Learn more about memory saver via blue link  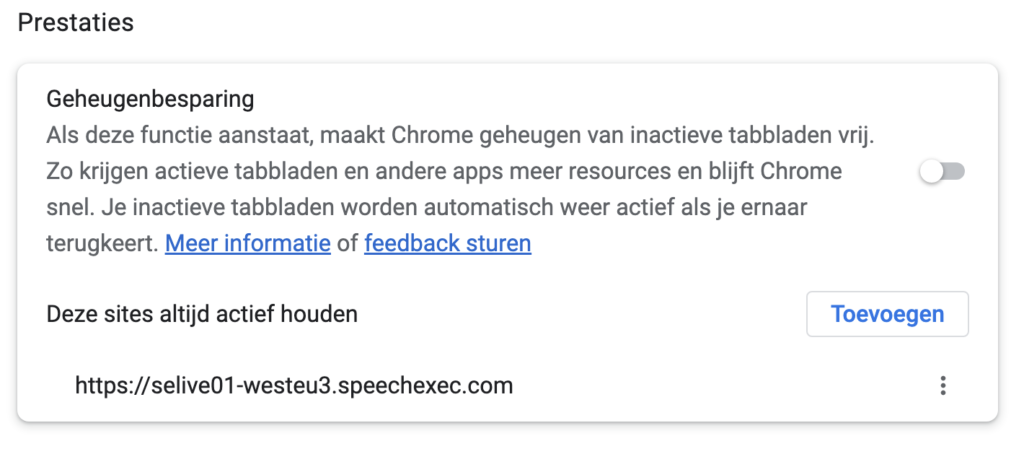(248, 243)
